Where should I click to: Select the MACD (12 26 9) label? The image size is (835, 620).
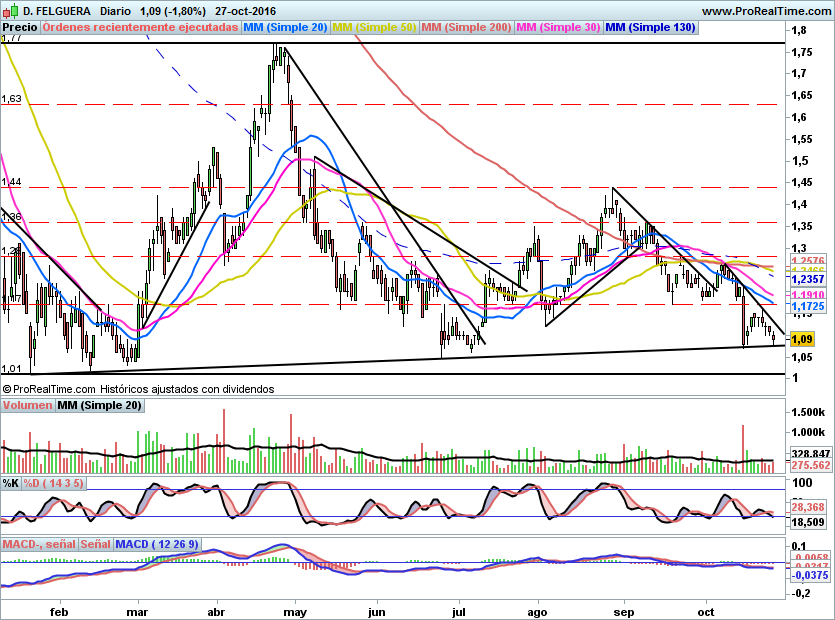157,543
